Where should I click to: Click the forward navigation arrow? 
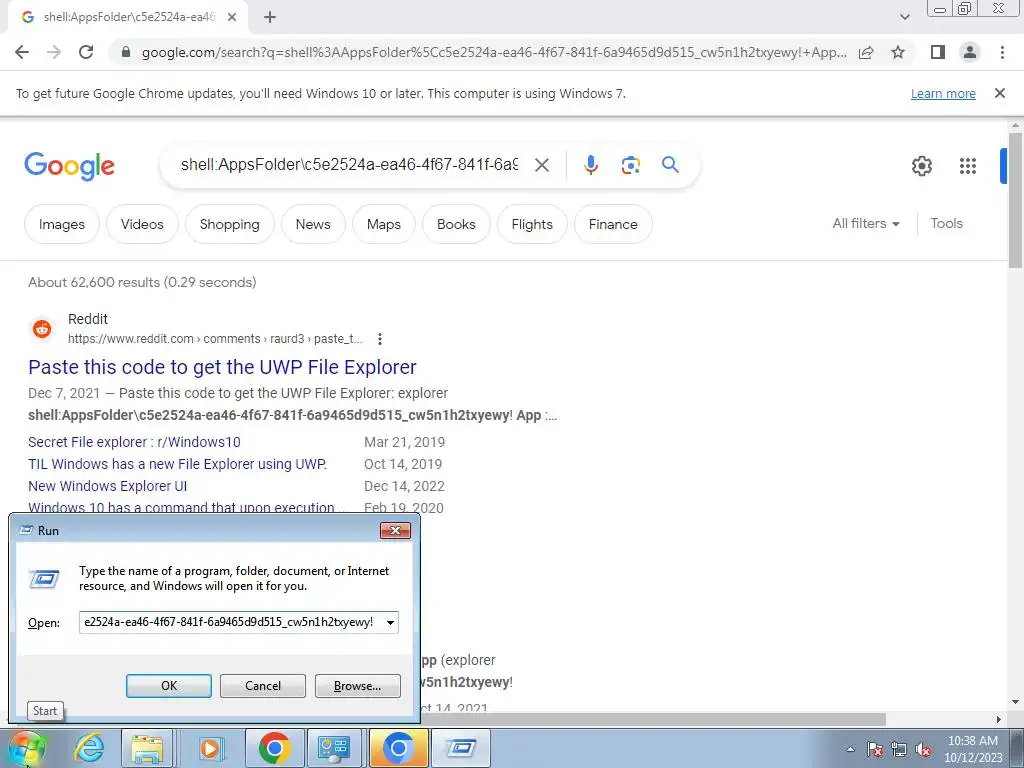point(54,52)
